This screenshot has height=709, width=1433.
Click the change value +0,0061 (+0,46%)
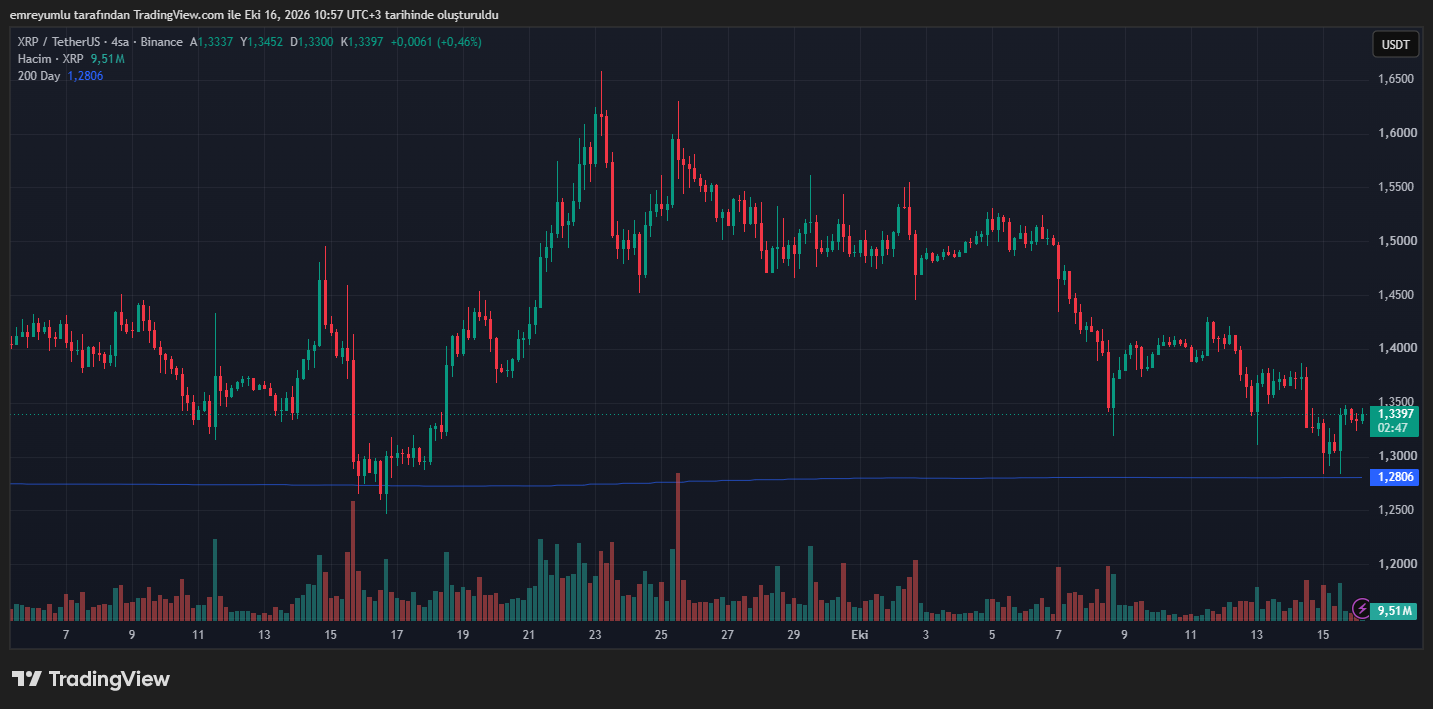point(436,42)
